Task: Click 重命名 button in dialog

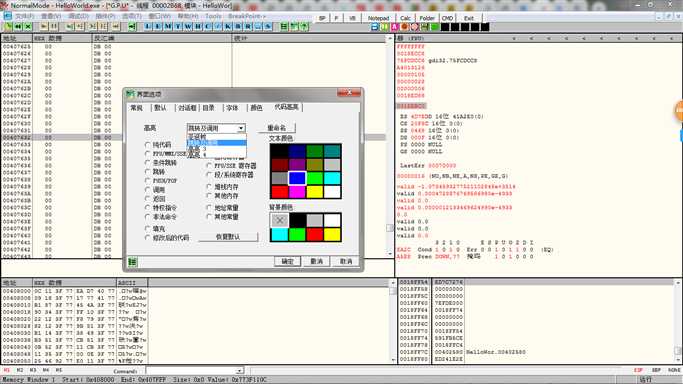Action: tap(277, 128)
